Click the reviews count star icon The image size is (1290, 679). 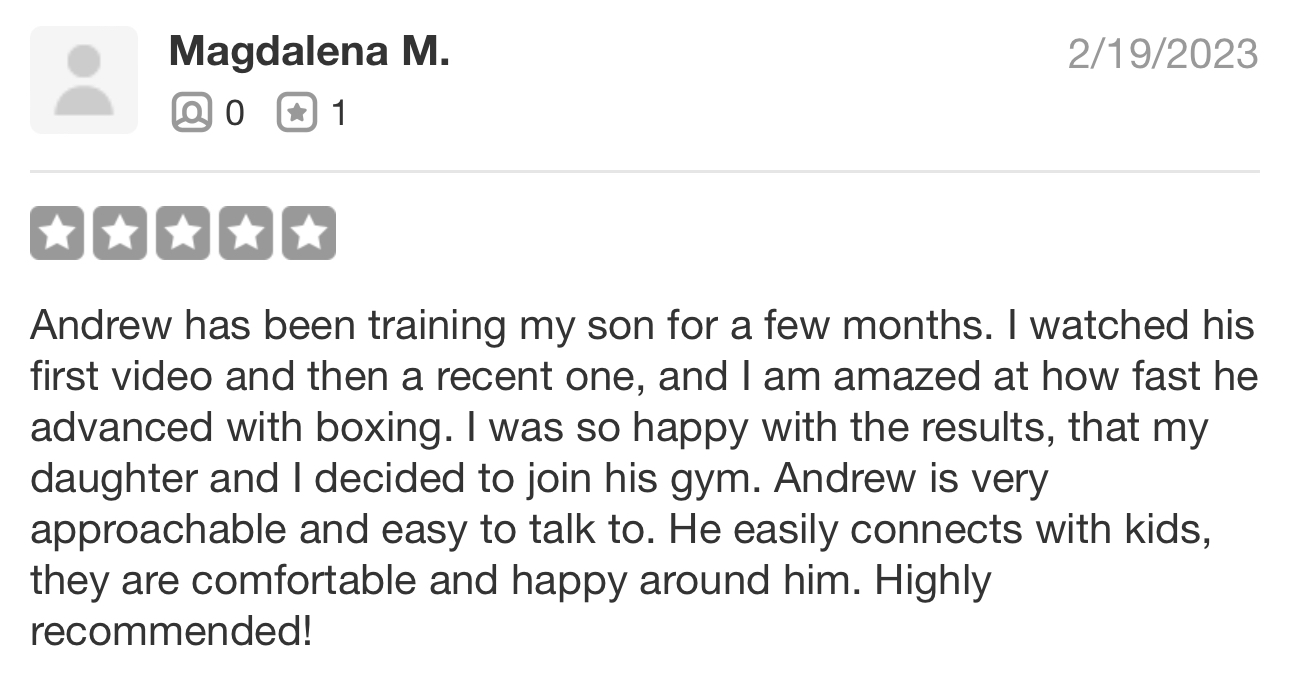point(295,113)
